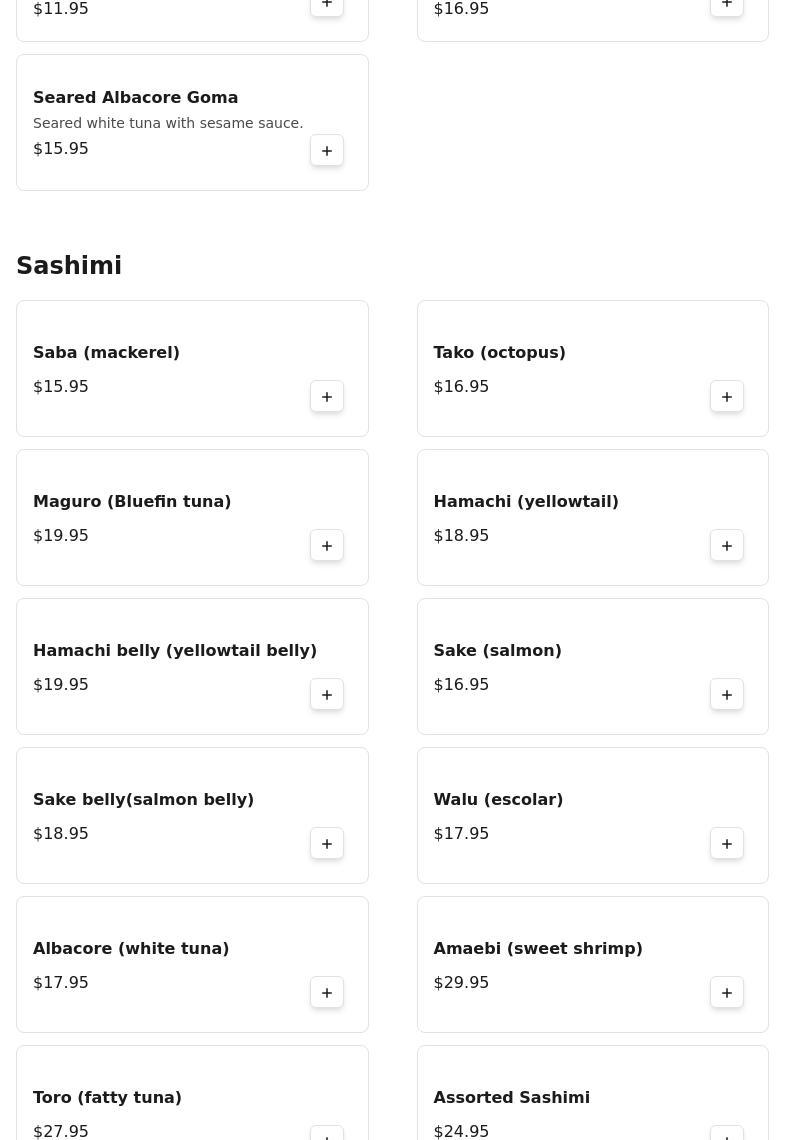The image size is (785, 1140).
Task: Click the Sashimi section heading
Action: point(69,266)
